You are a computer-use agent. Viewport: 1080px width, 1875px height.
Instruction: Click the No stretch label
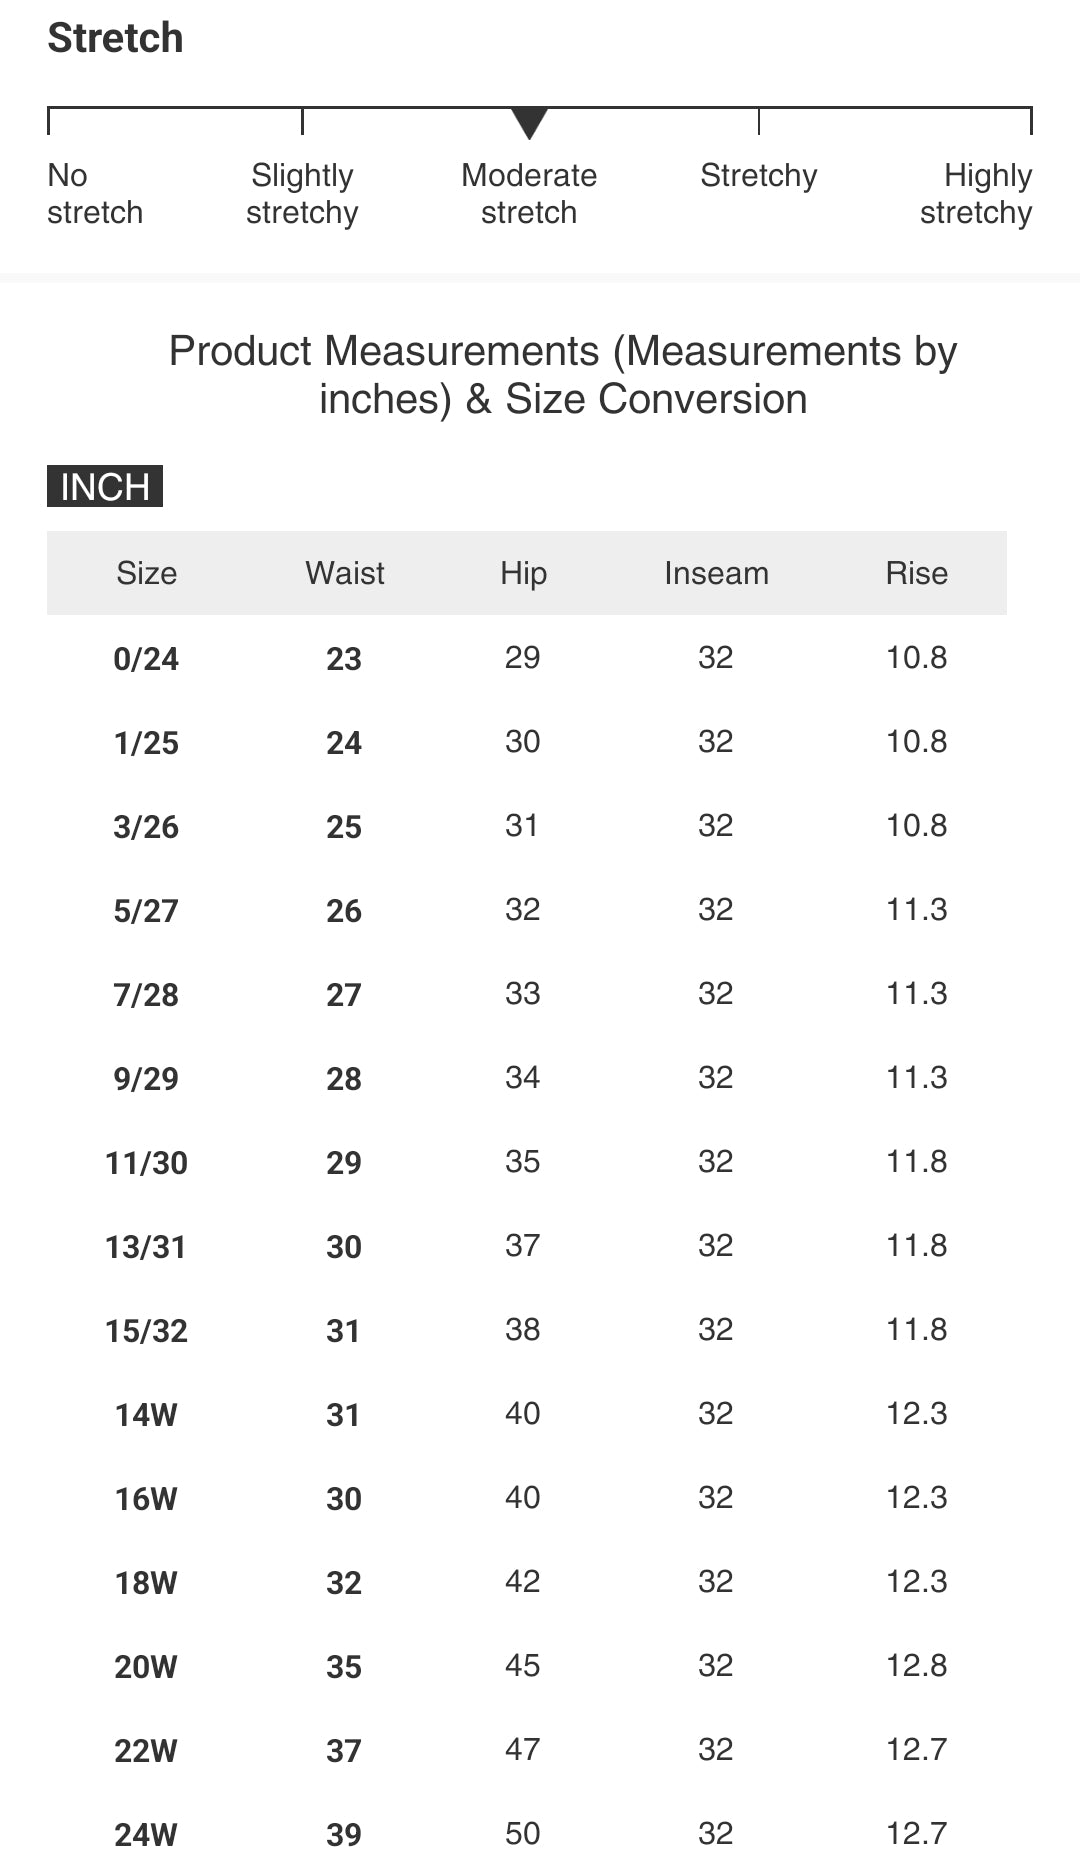click(95, 194)
